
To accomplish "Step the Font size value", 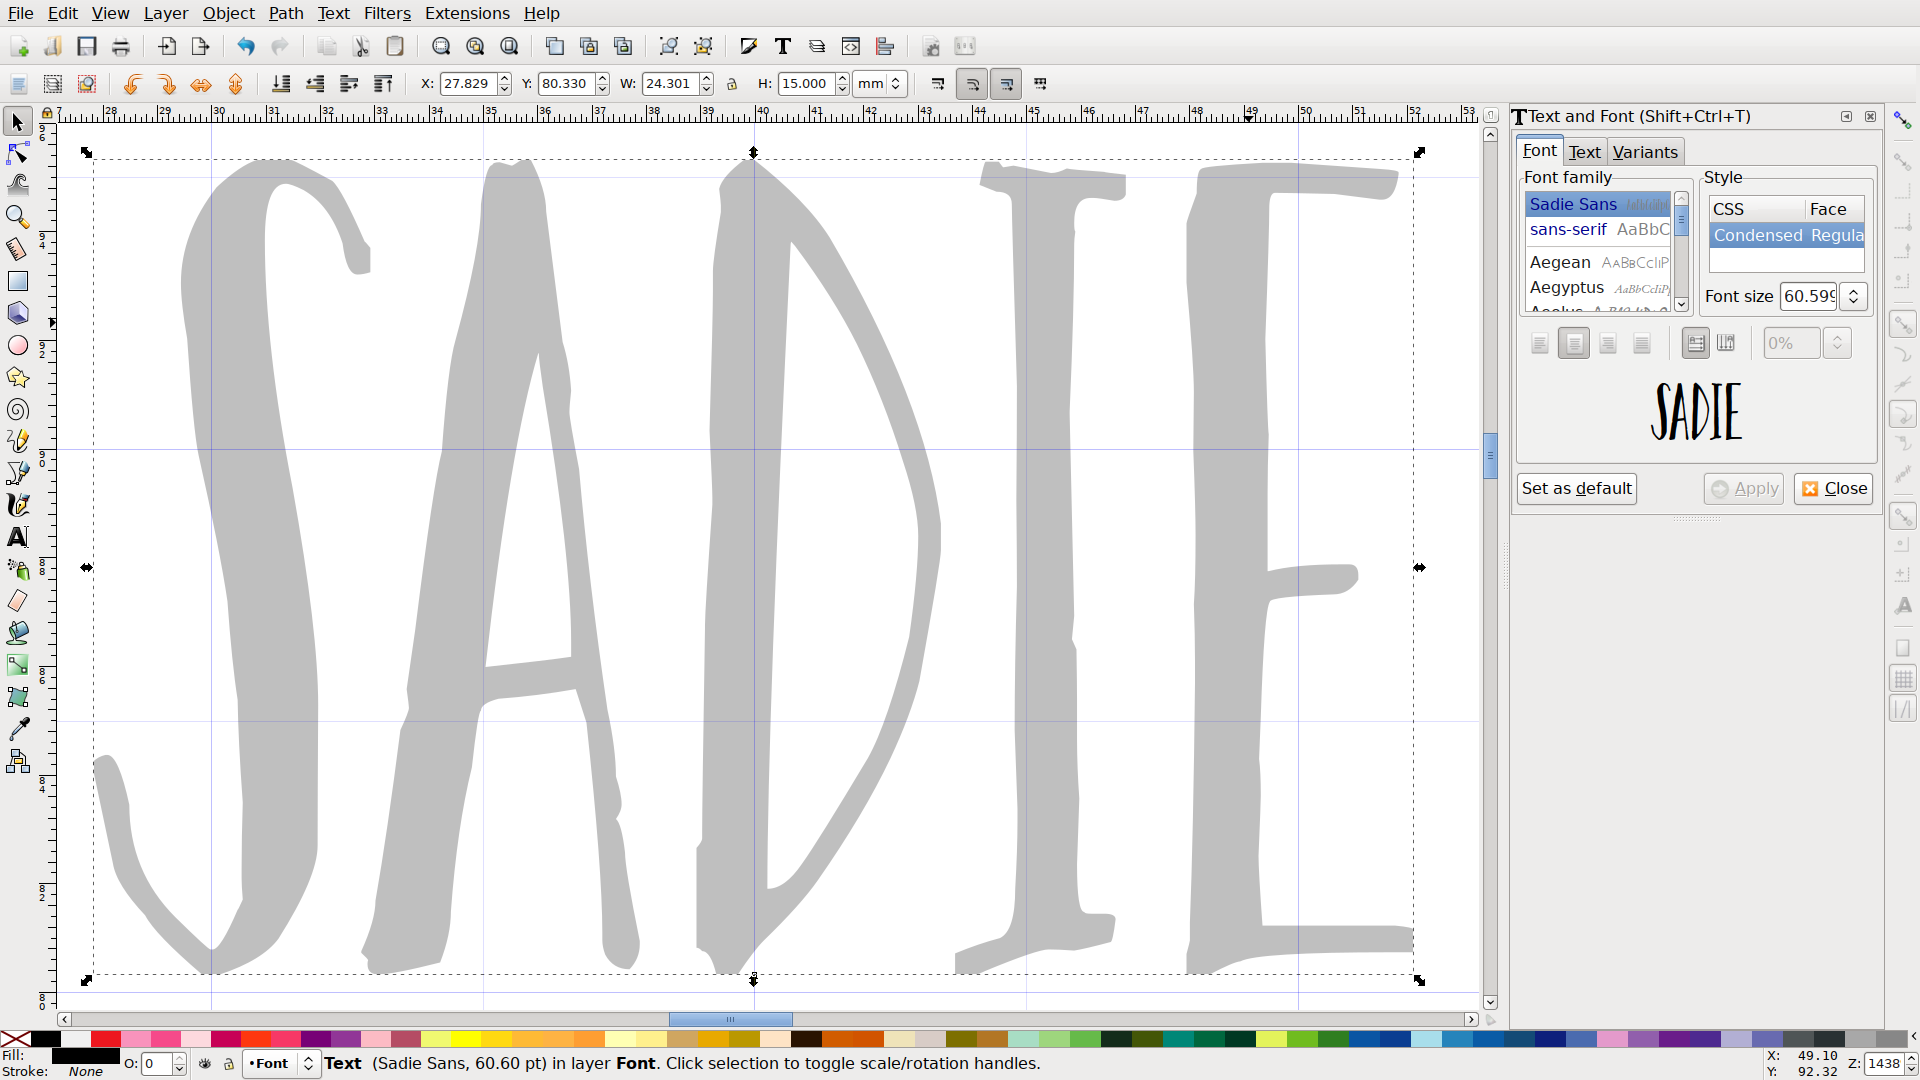I will pyautogui.click(x=1853, y=296).
